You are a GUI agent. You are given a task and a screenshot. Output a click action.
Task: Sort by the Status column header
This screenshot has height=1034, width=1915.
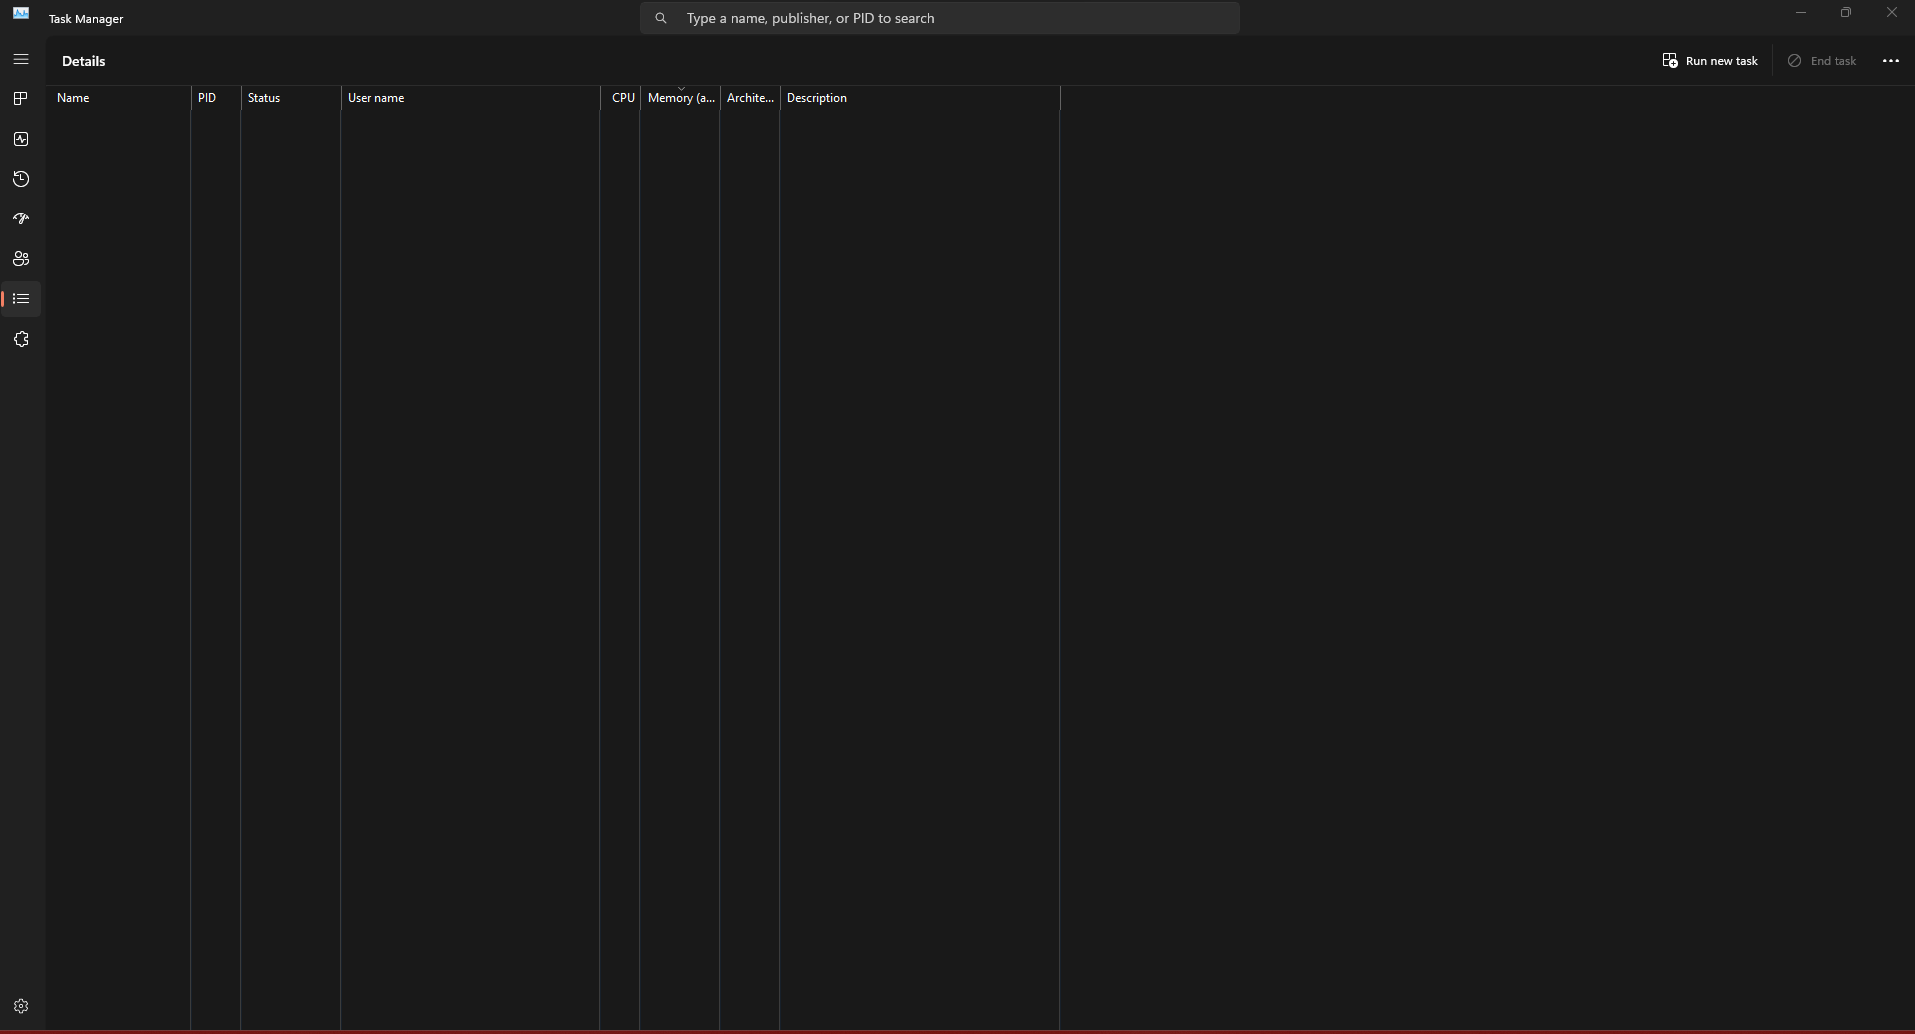coord(291,98)
